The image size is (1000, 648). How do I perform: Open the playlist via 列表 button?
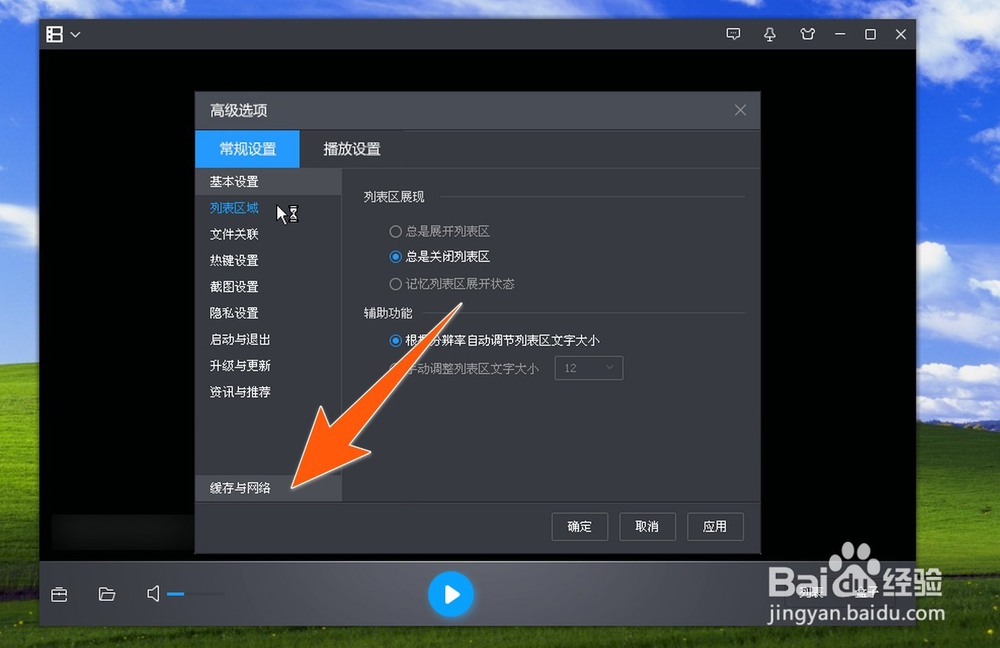(x=810, y=594)
